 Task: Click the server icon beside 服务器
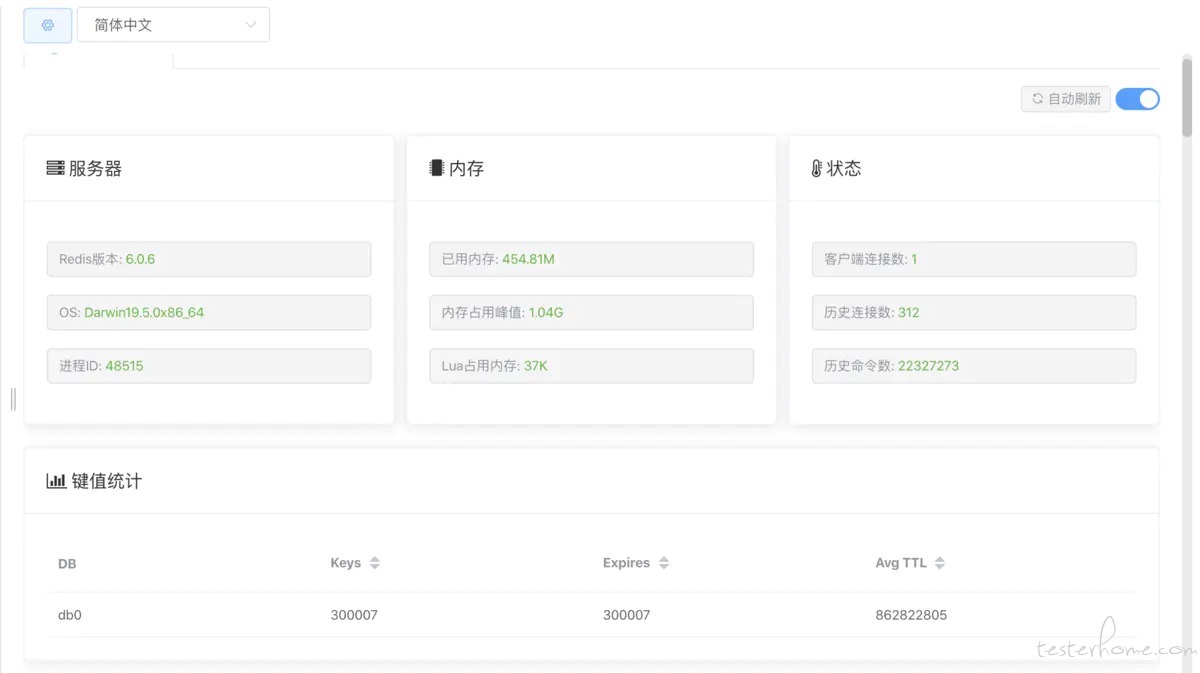[x=55, y=168]
